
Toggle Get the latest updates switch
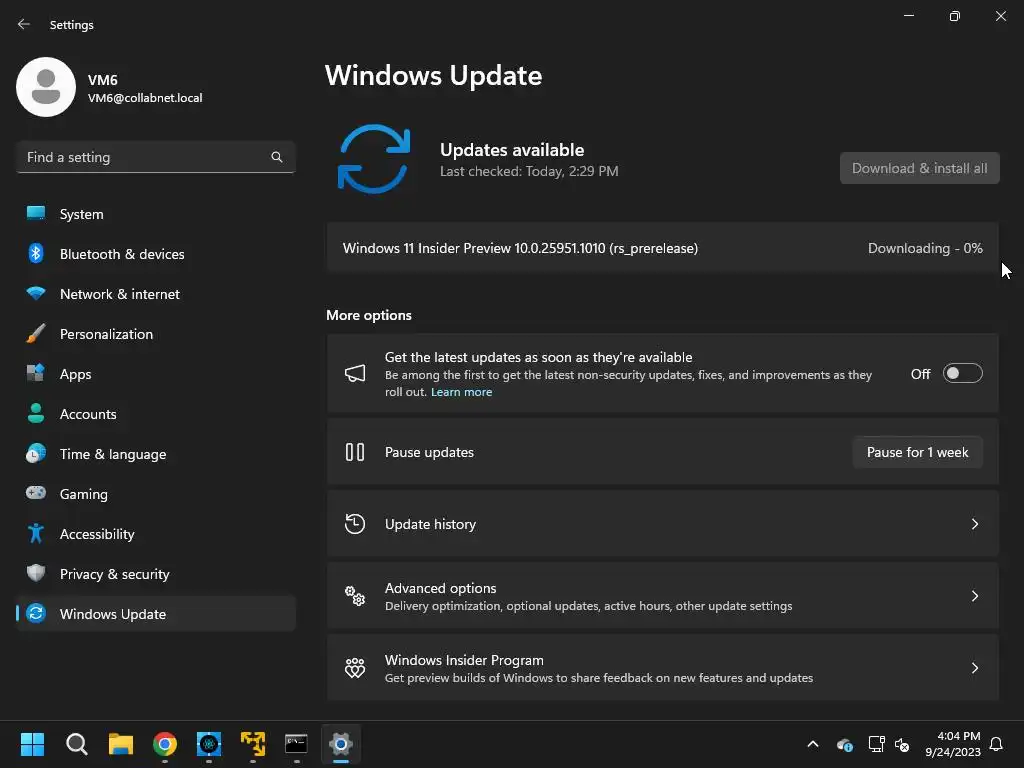point(963,374)
